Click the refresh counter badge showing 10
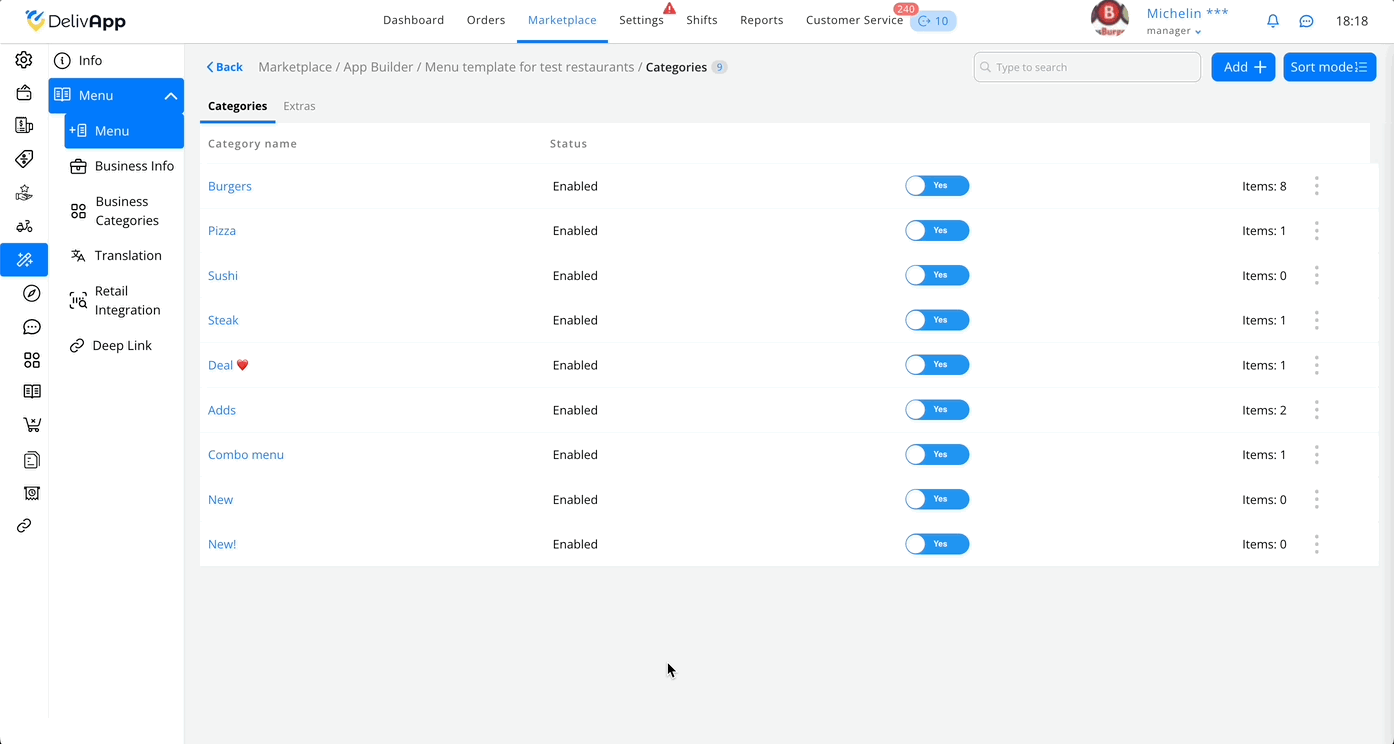Viewport: 1394px width, 744px height. click(933, 21)
